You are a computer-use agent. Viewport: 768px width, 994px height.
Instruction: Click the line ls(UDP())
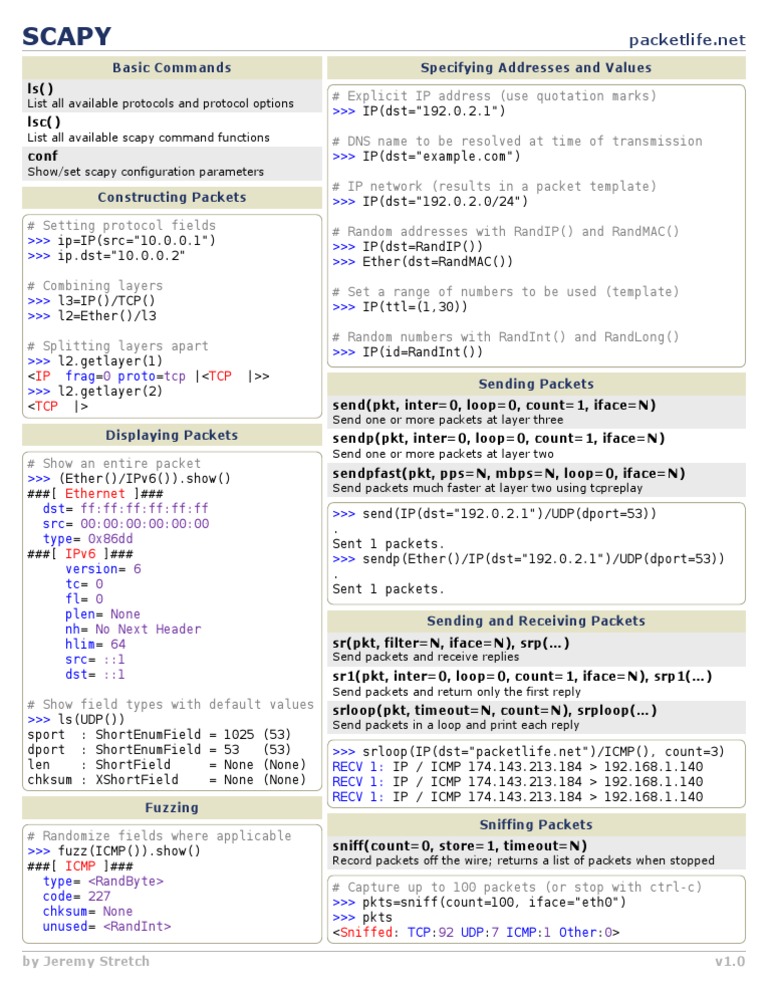tap(76, 720)
